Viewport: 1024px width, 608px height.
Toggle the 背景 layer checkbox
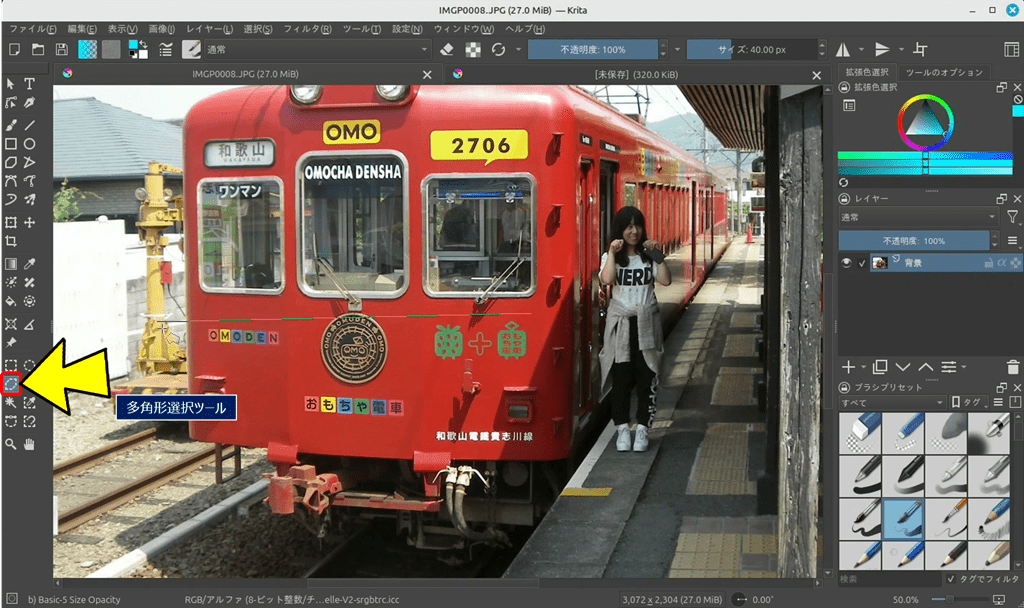[862, 263]
